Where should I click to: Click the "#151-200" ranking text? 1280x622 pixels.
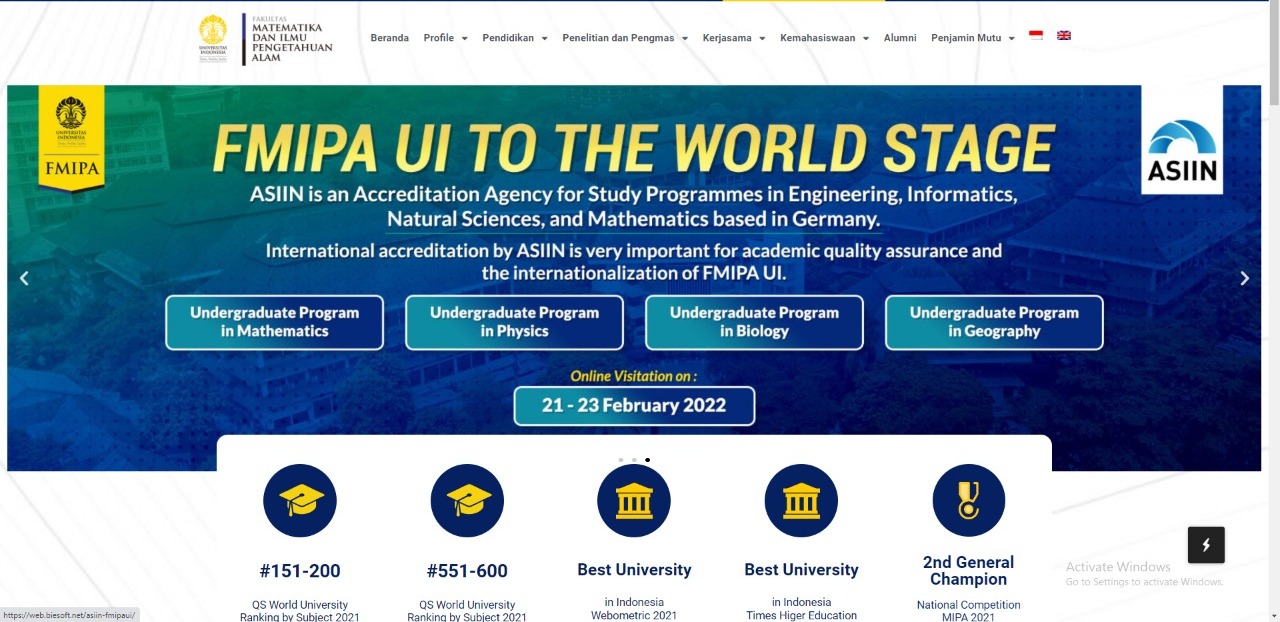pyautogui.click(x=300, y=571)
